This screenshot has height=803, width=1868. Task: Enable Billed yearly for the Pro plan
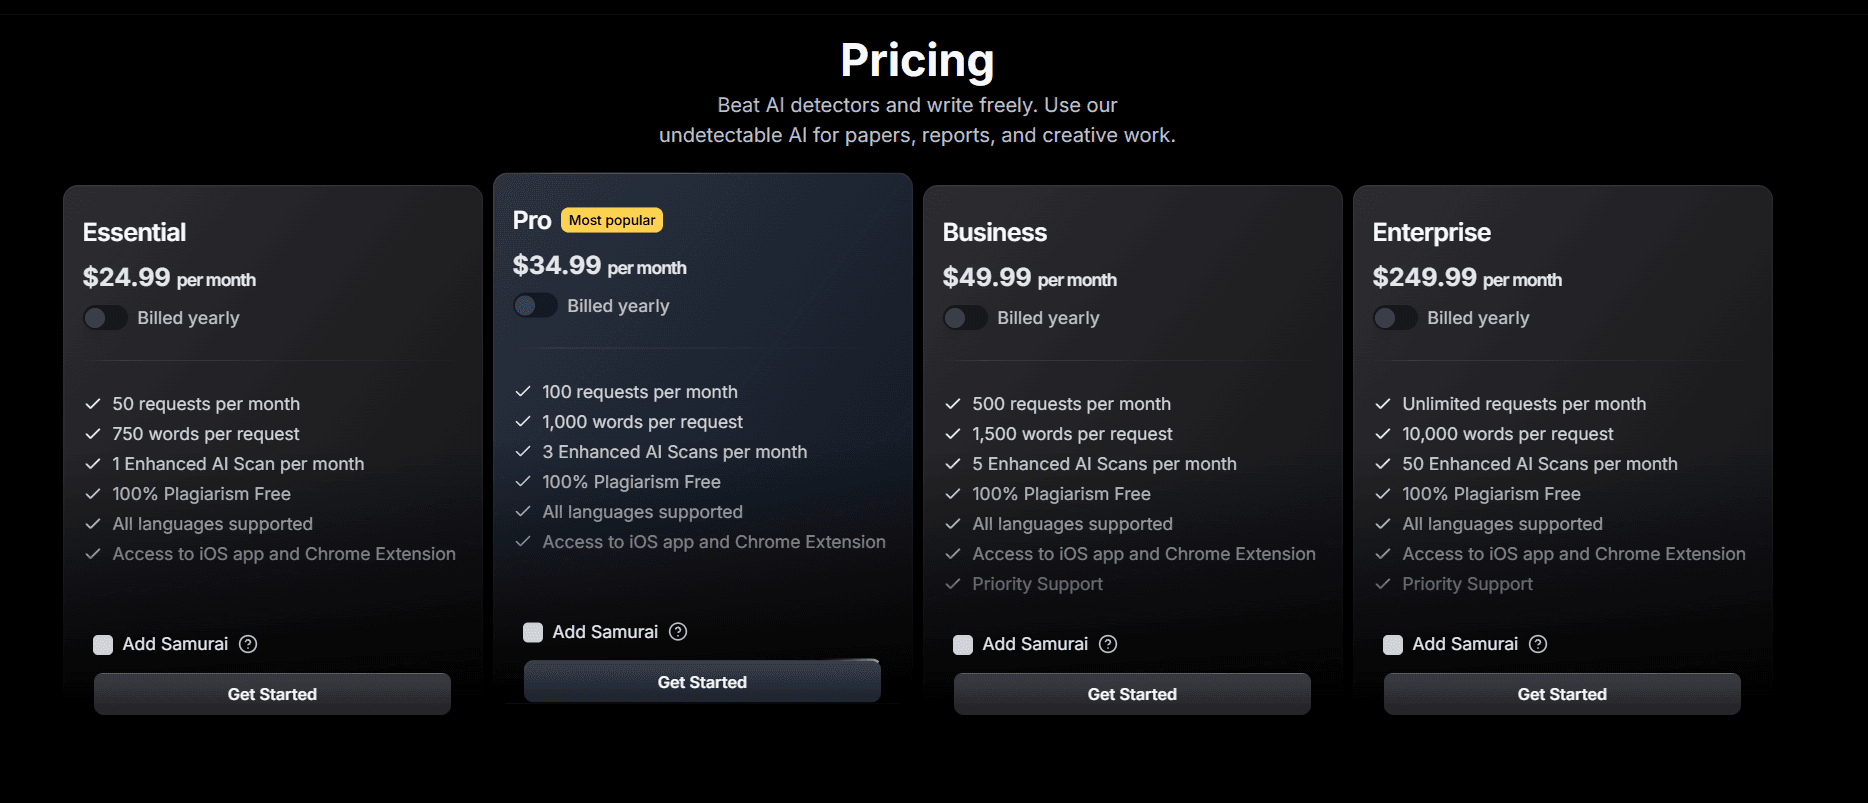535,305
